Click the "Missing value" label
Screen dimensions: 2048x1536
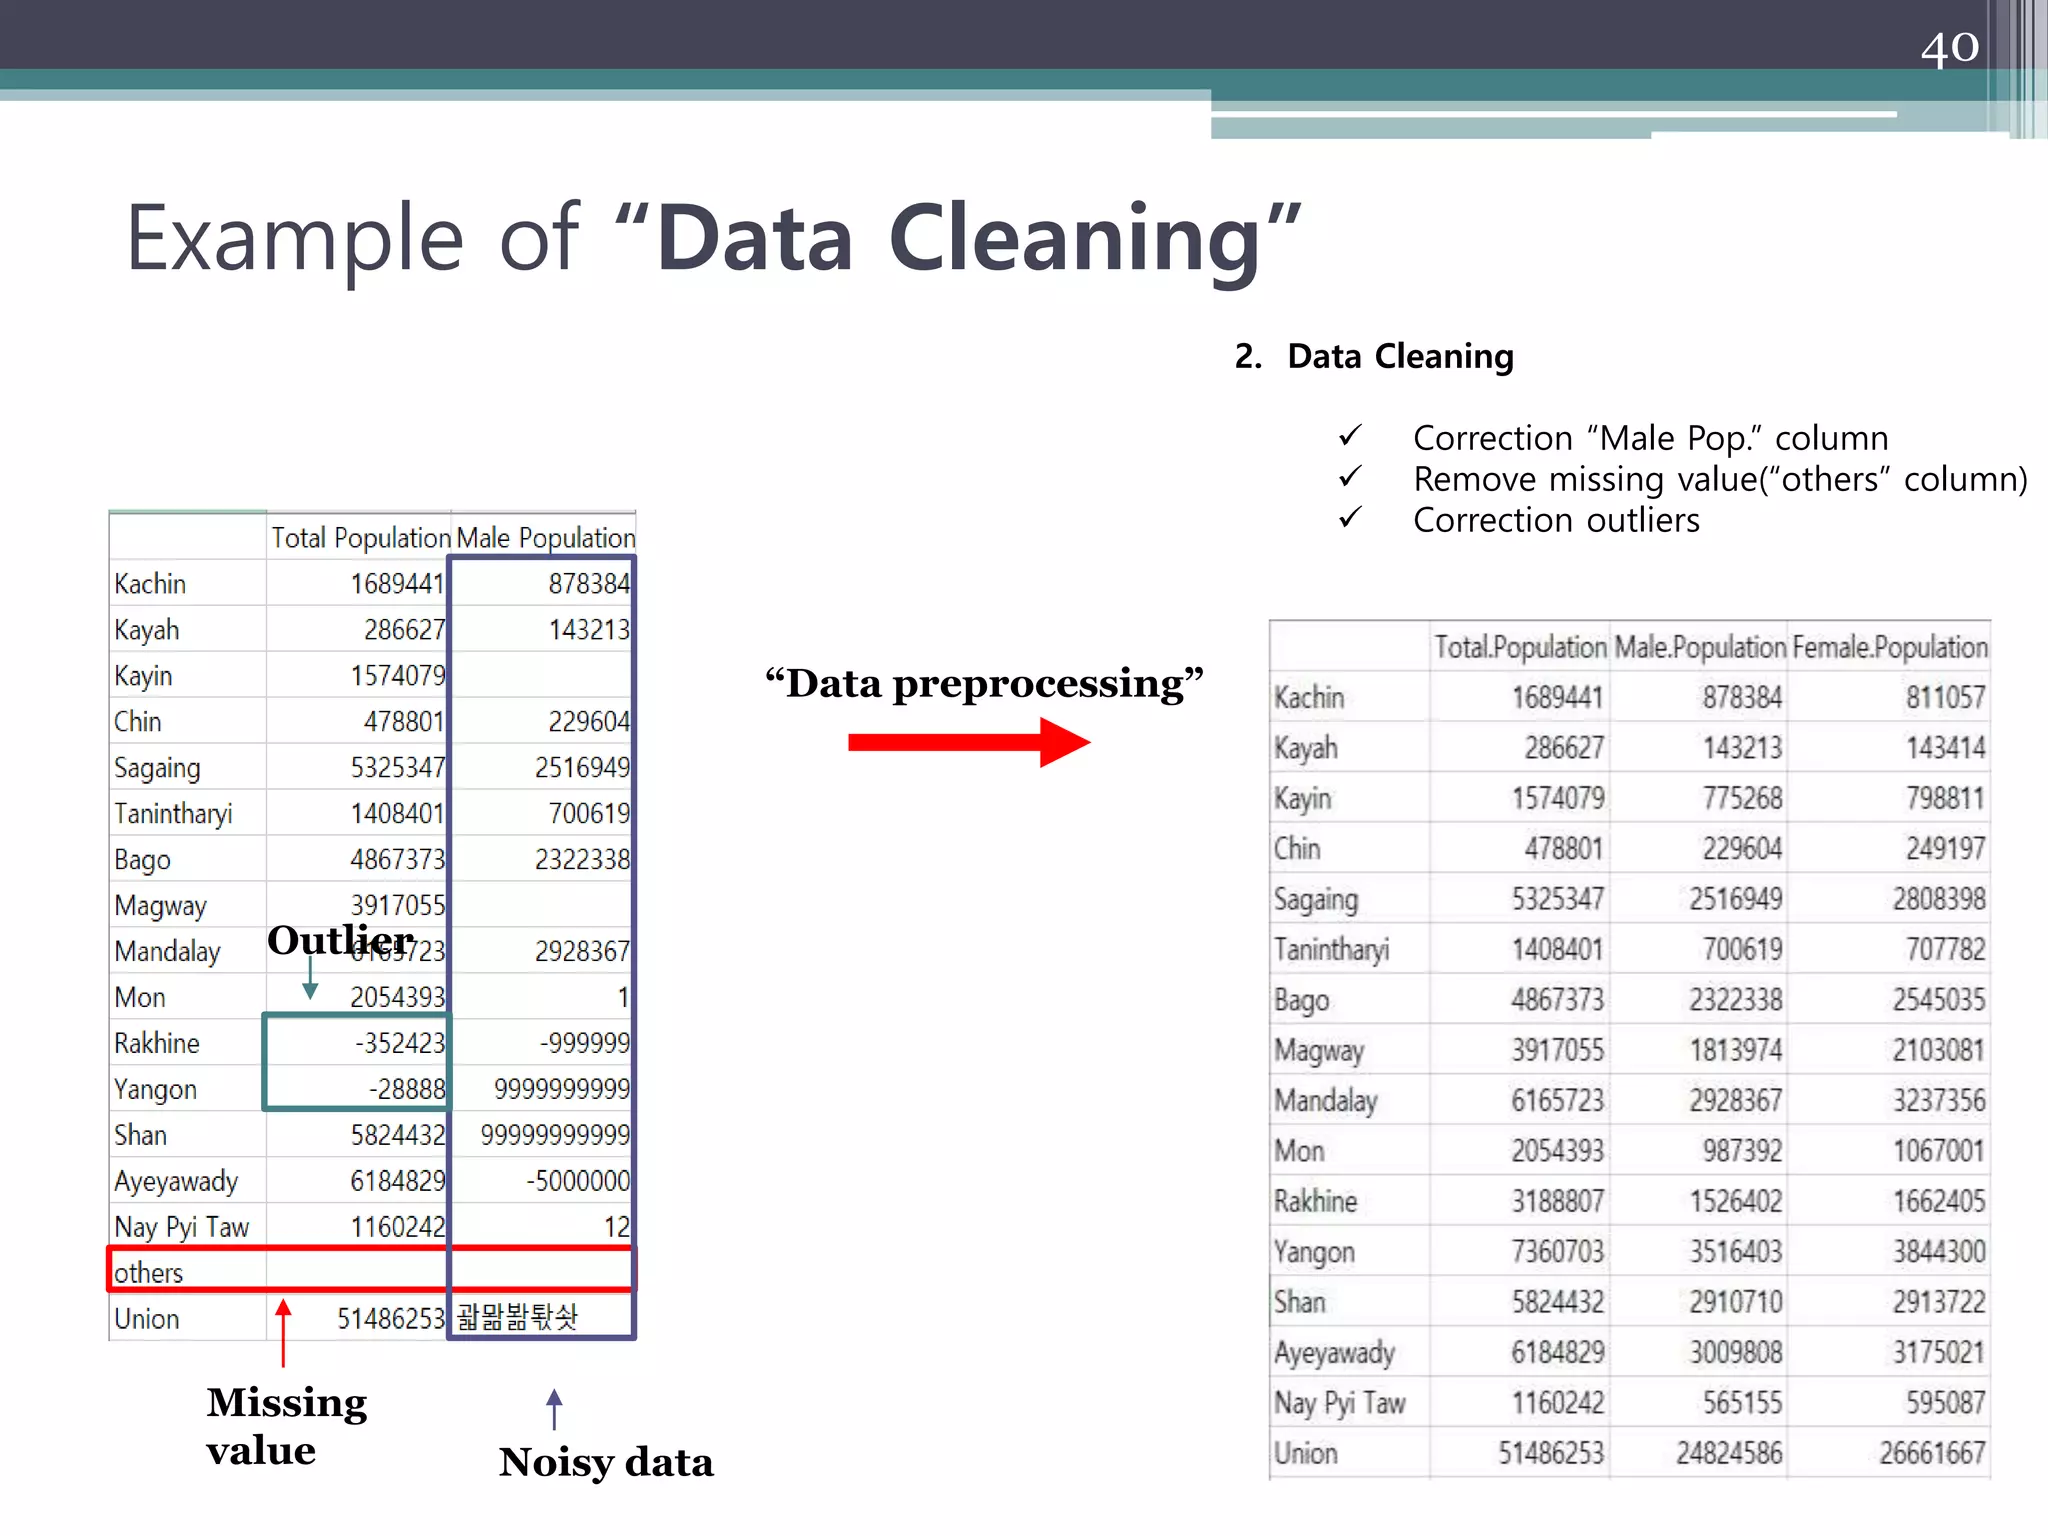point(287,1426)
